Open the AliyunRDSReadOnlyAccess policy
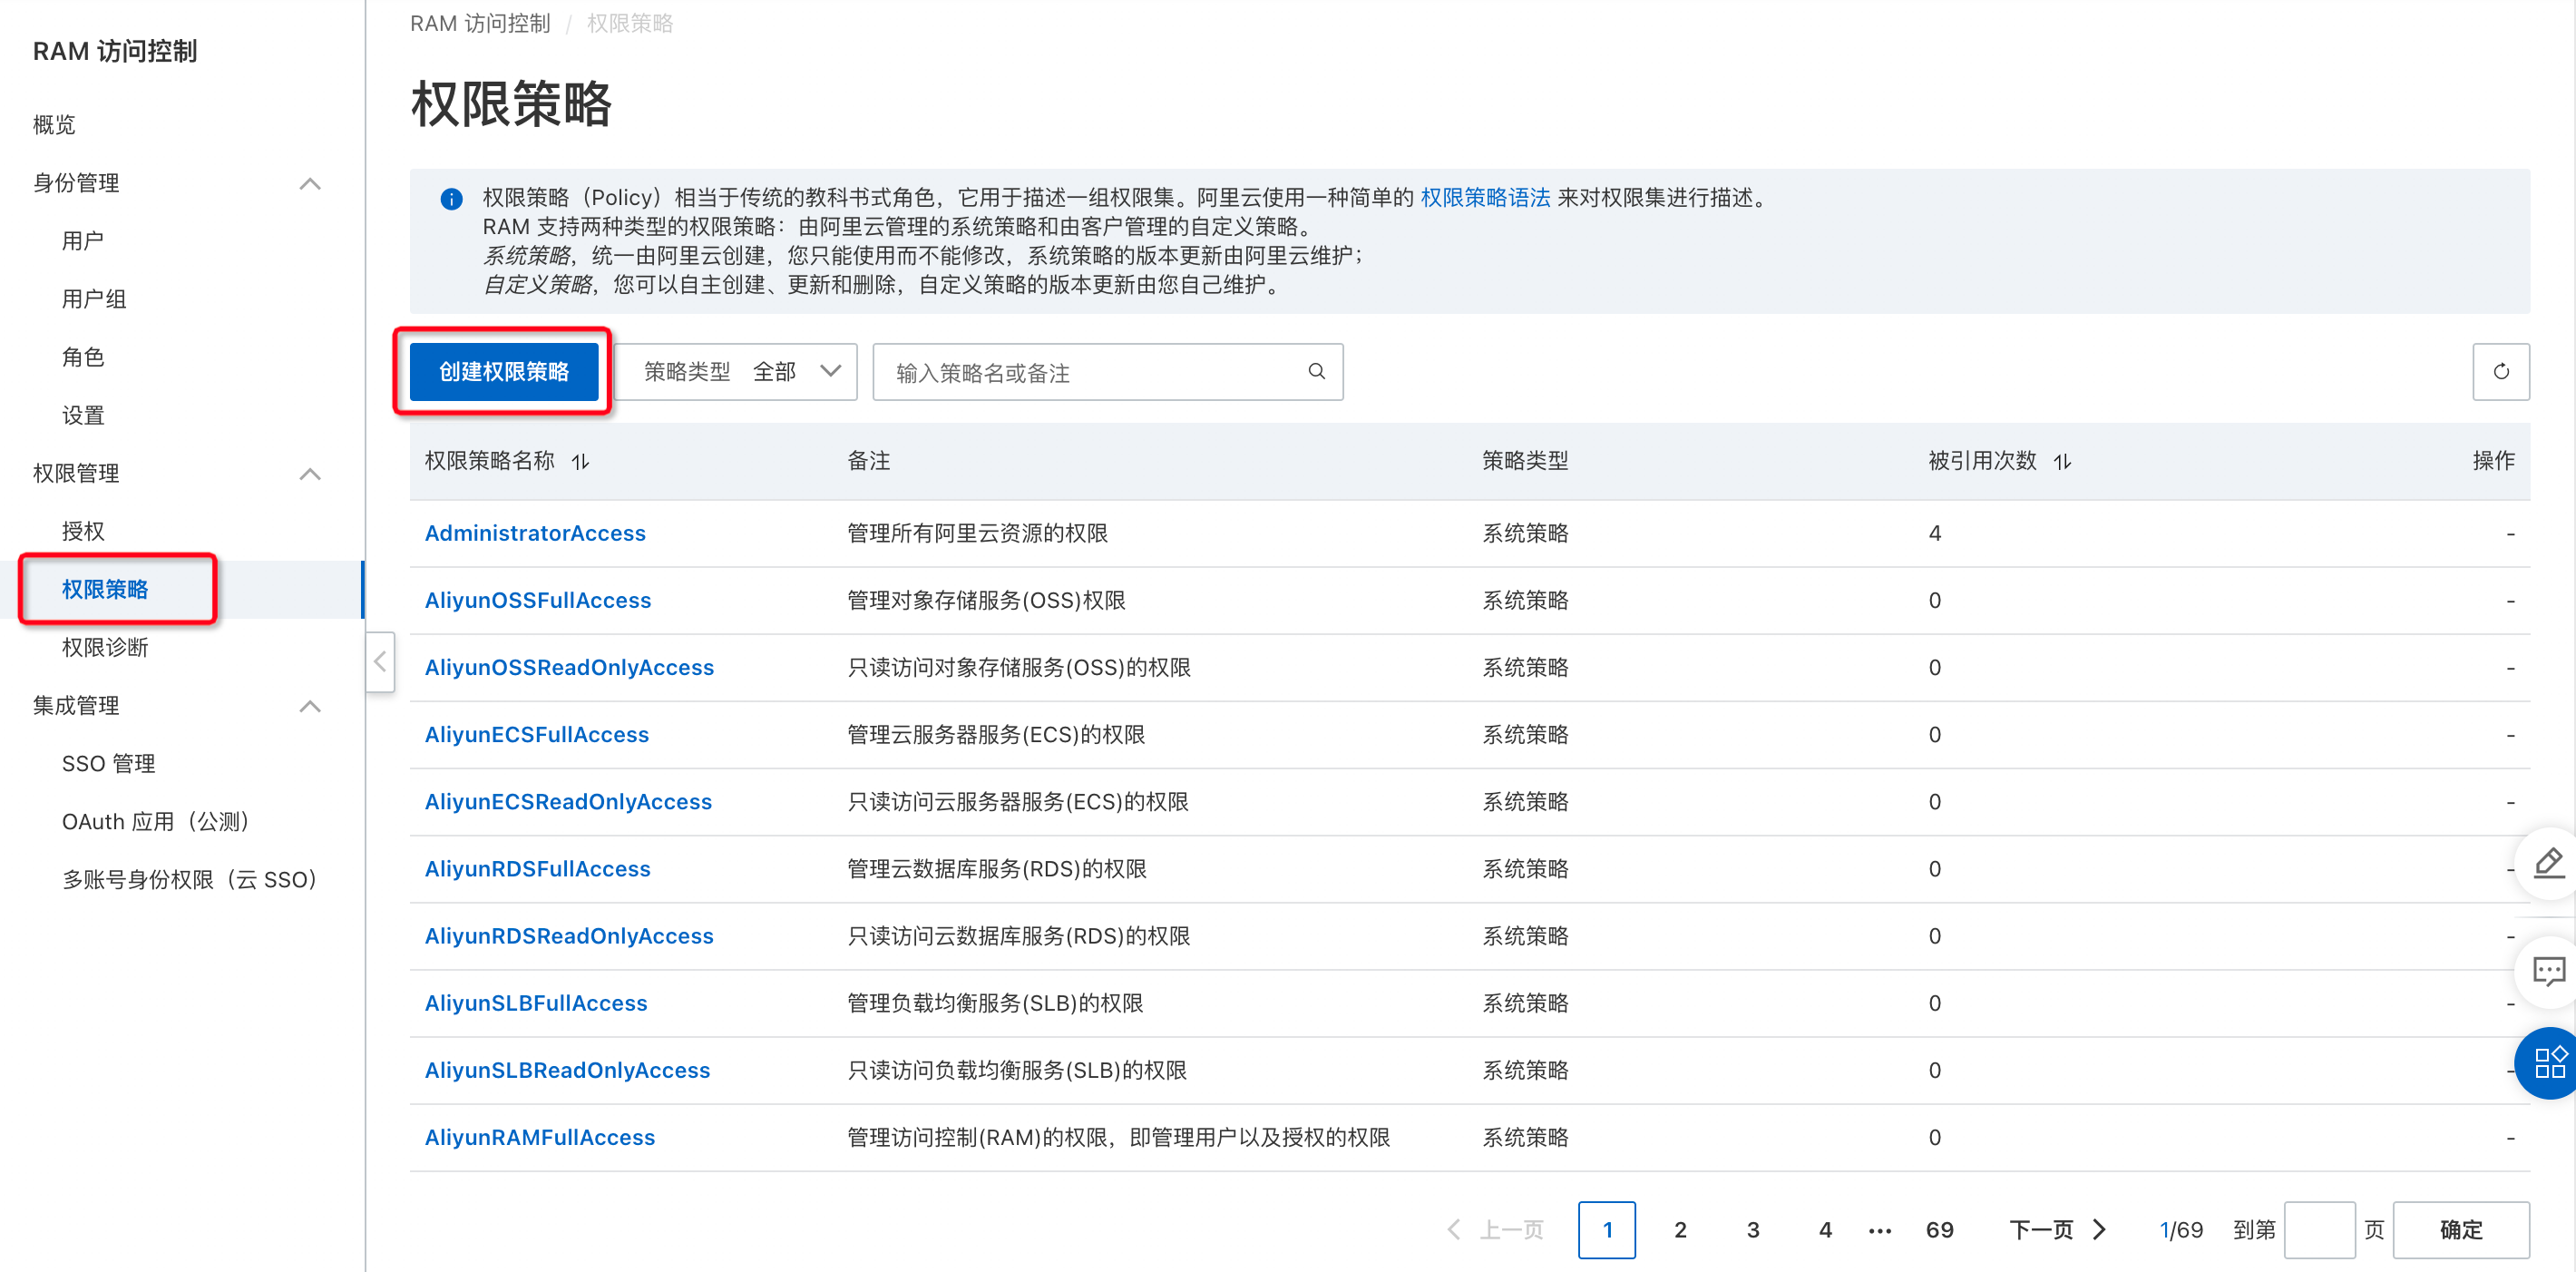The height and width of the screenshot is (1272, 2576). pyautogui.click(x=569, y=935)
